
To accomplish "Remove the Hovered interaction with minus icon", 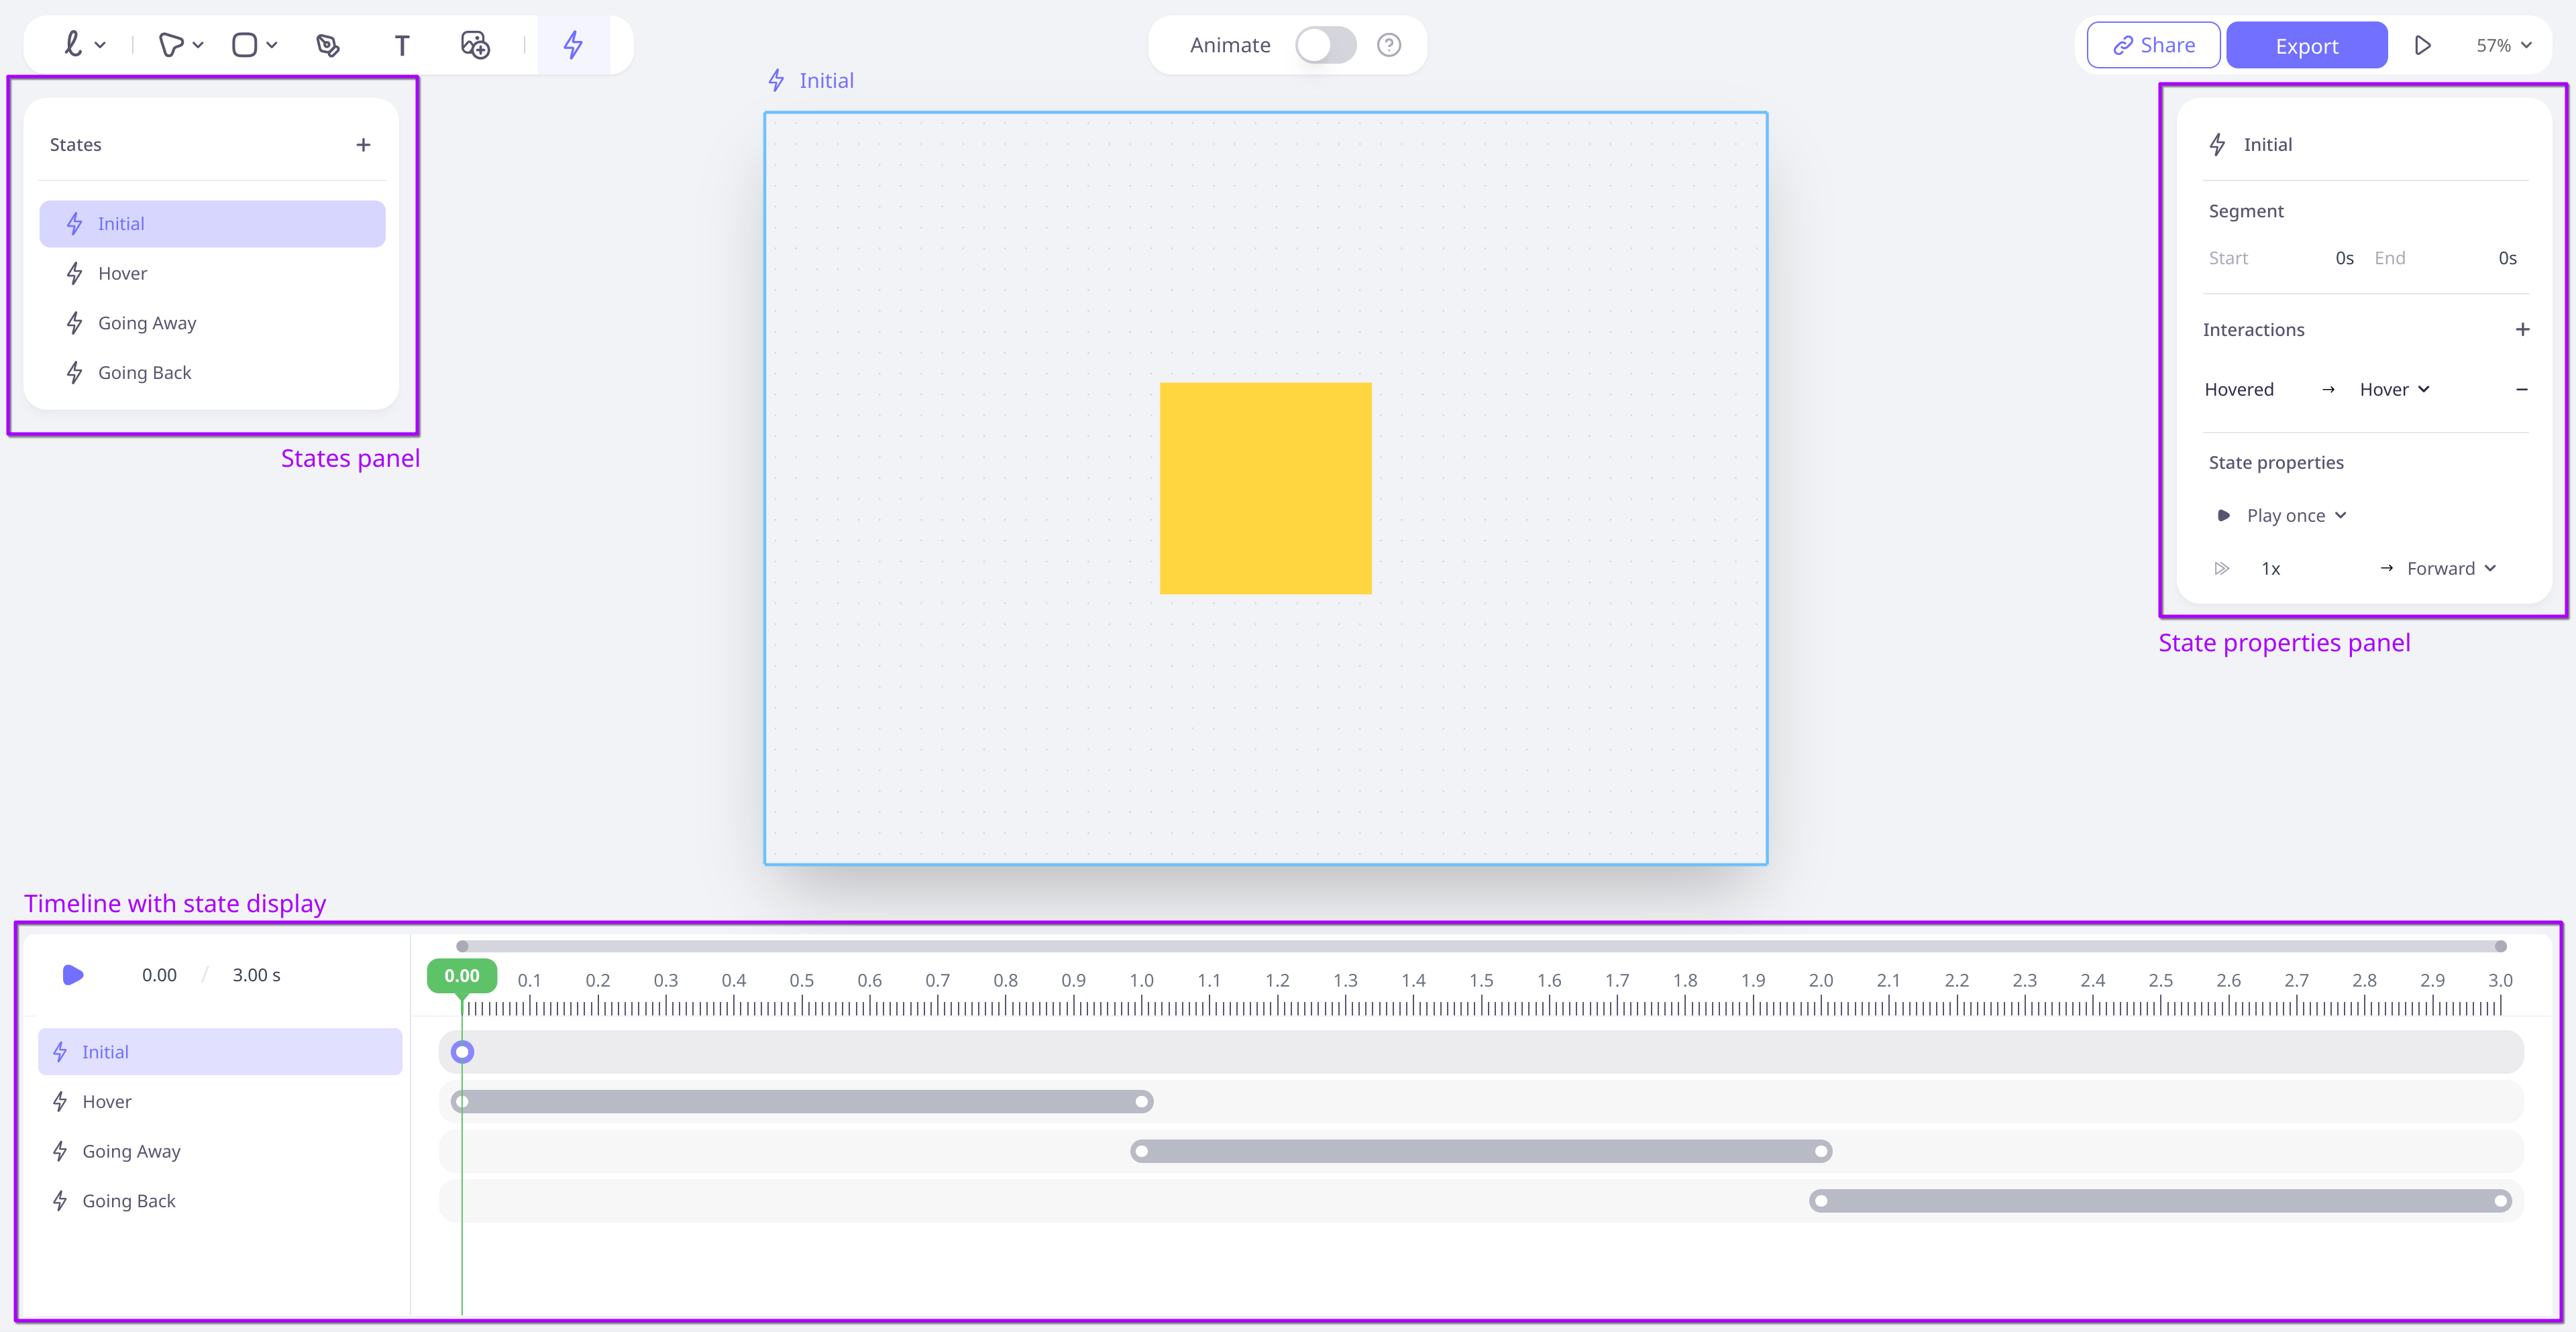I will [2521, 390].
